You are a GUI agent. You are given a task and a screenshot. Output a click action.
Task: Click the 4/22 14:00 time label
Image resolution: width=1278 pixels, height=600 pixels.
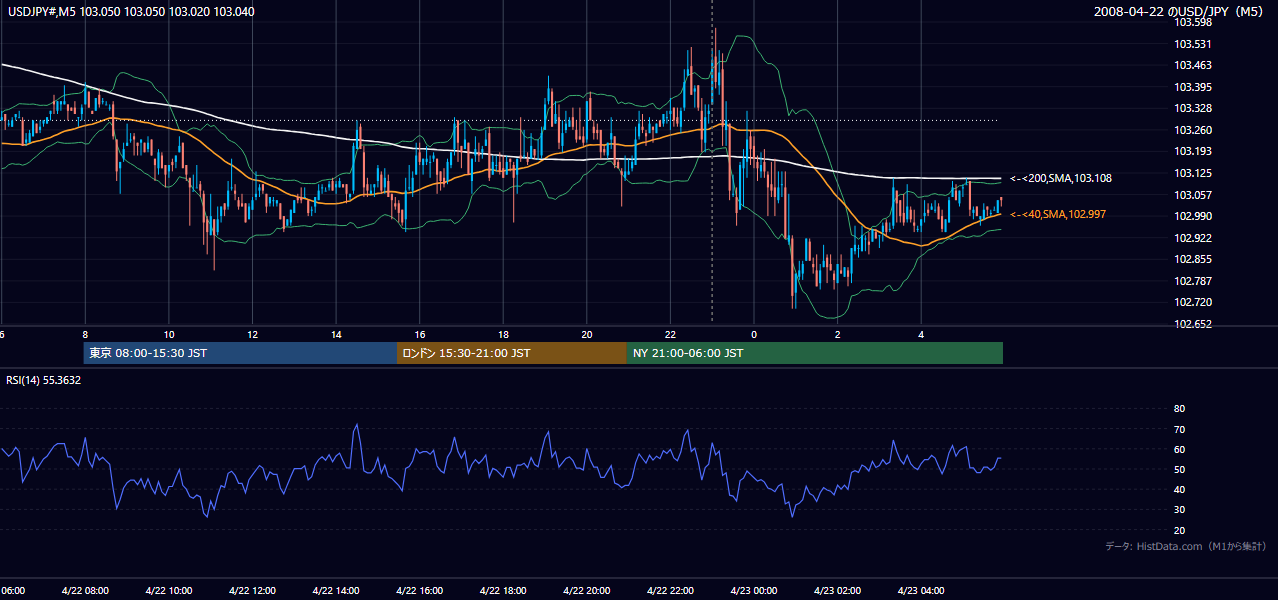point(336,591)
